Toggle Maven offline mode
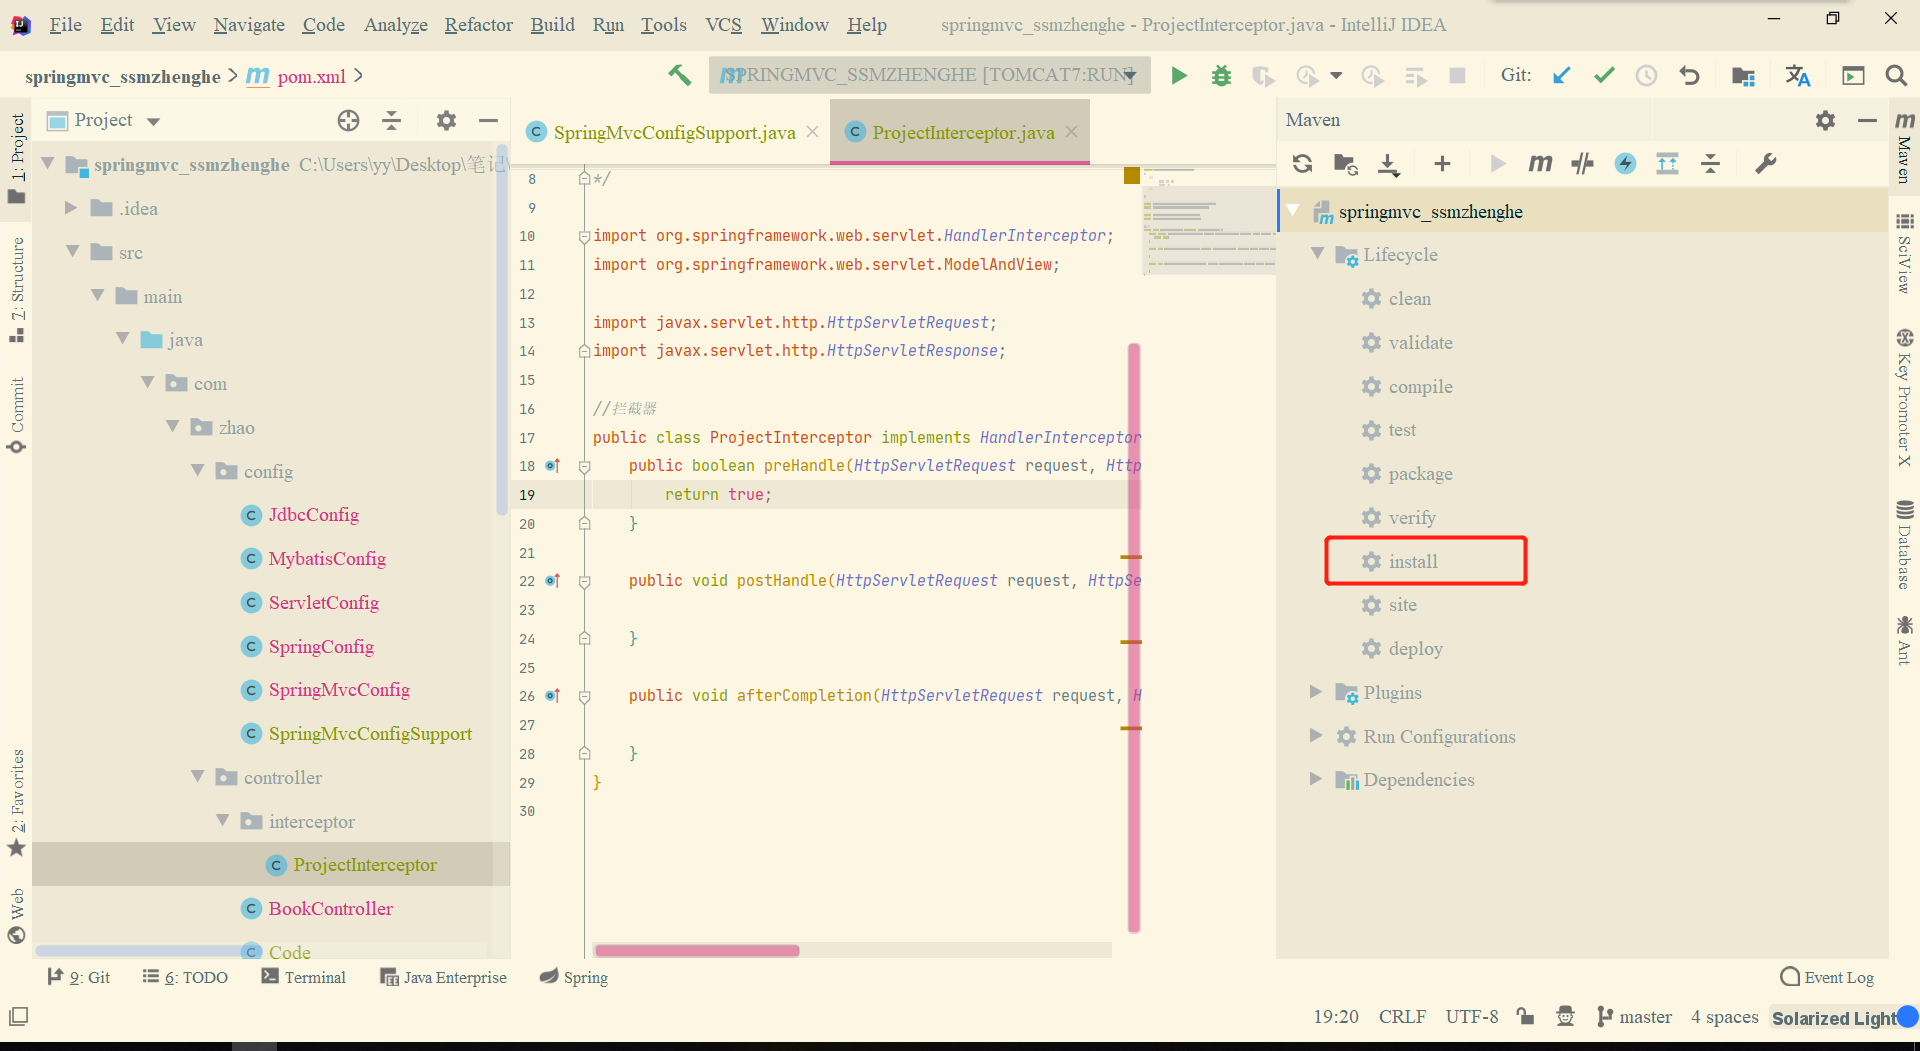The height and width of the screenshot is (1051, 1920). (1582, 164)
